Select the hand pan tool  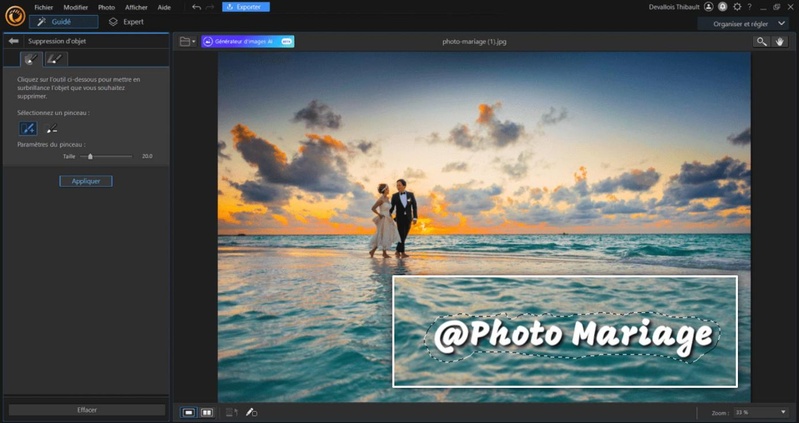coord(781,42)
